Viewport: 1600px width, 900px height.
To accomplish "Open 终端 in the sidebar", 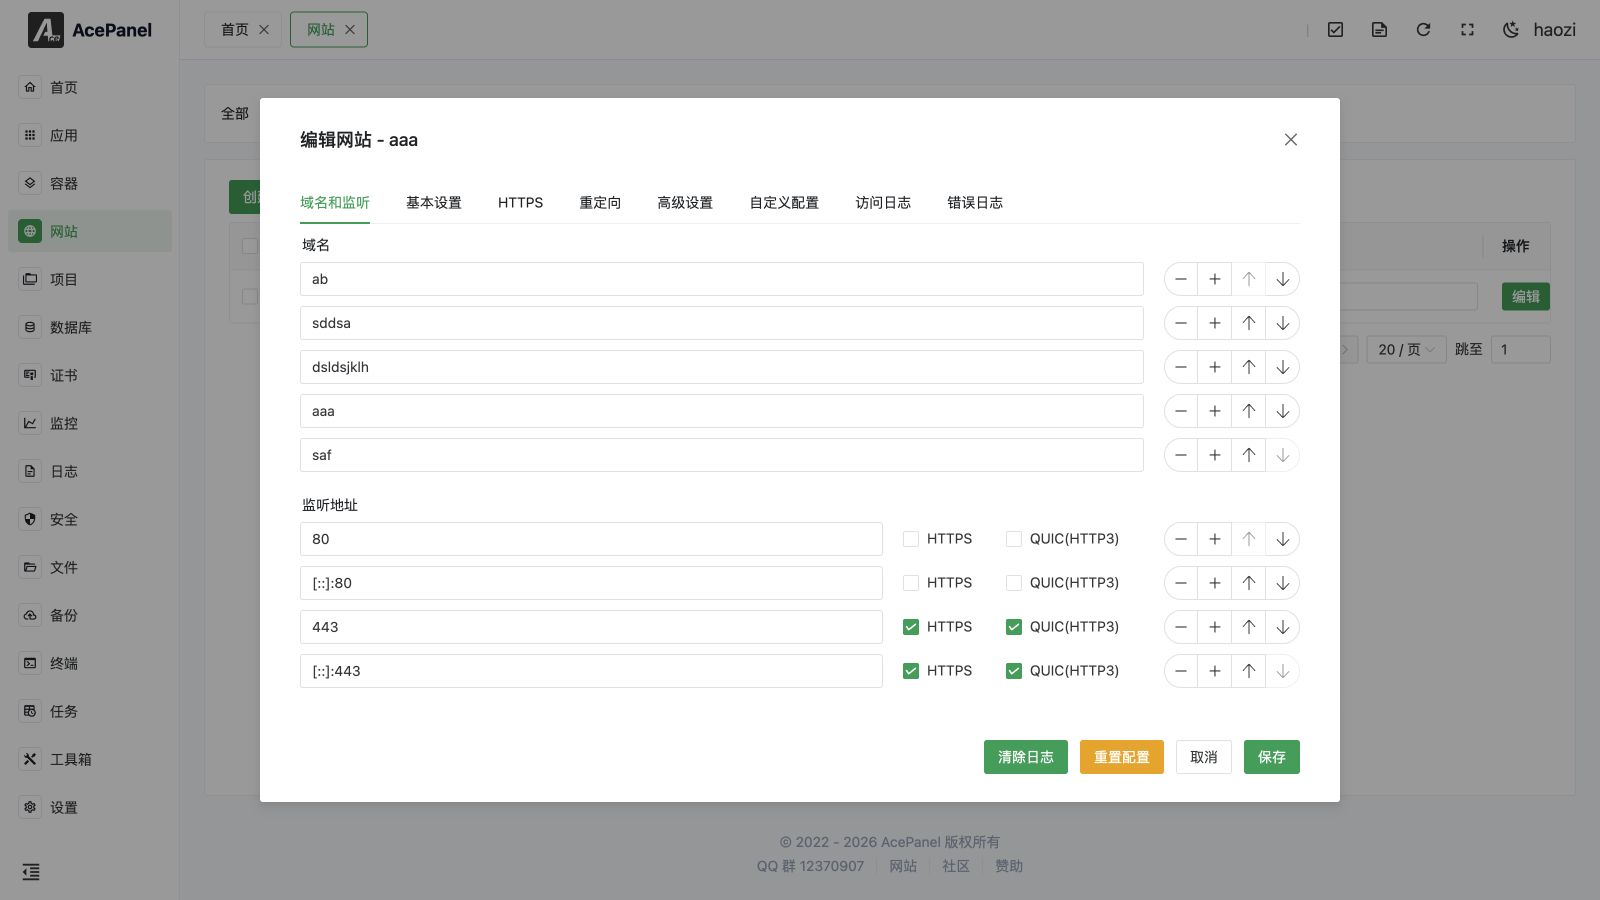I will pos(90,663).
